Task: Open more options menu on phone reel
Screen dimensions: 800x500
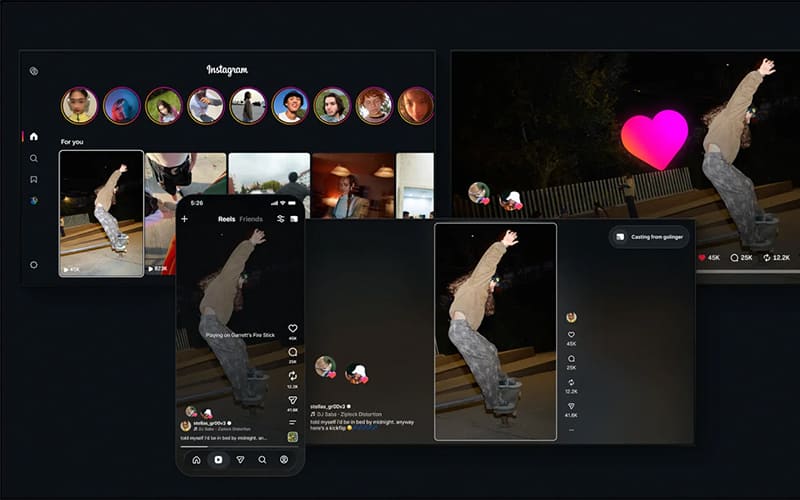Action: pyautogui.click(x=292, y=422)
